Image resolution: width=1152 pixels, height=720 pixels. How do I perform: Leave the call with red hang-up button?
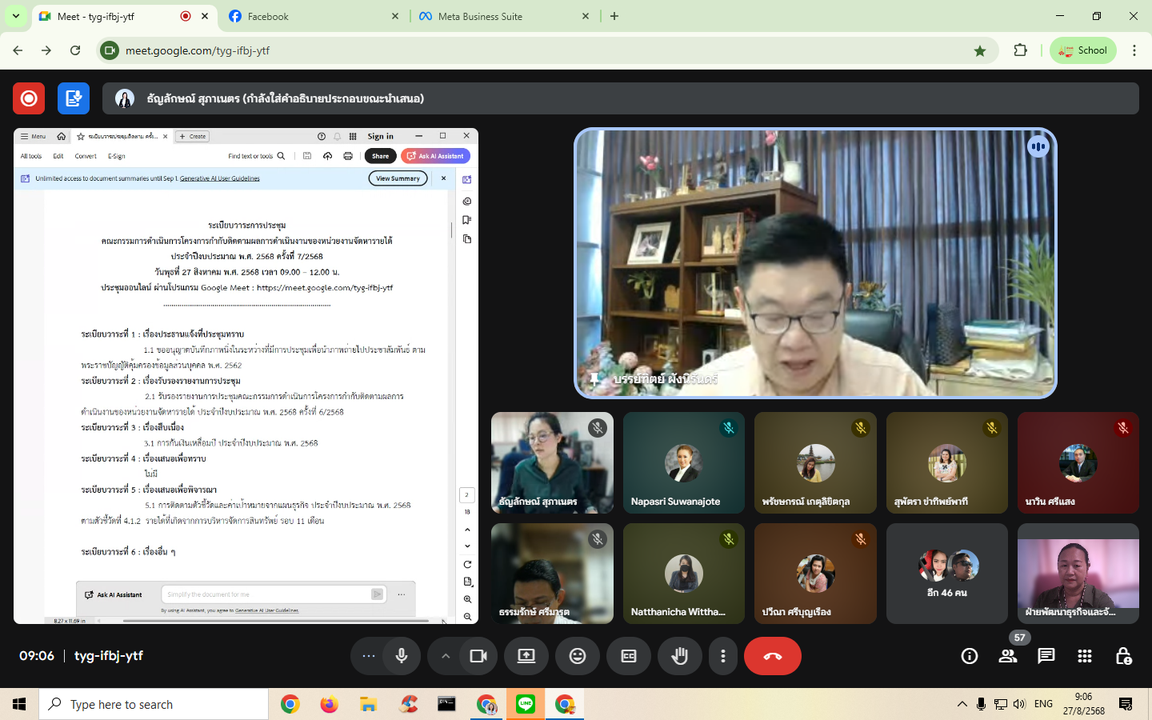click(772, 656)
